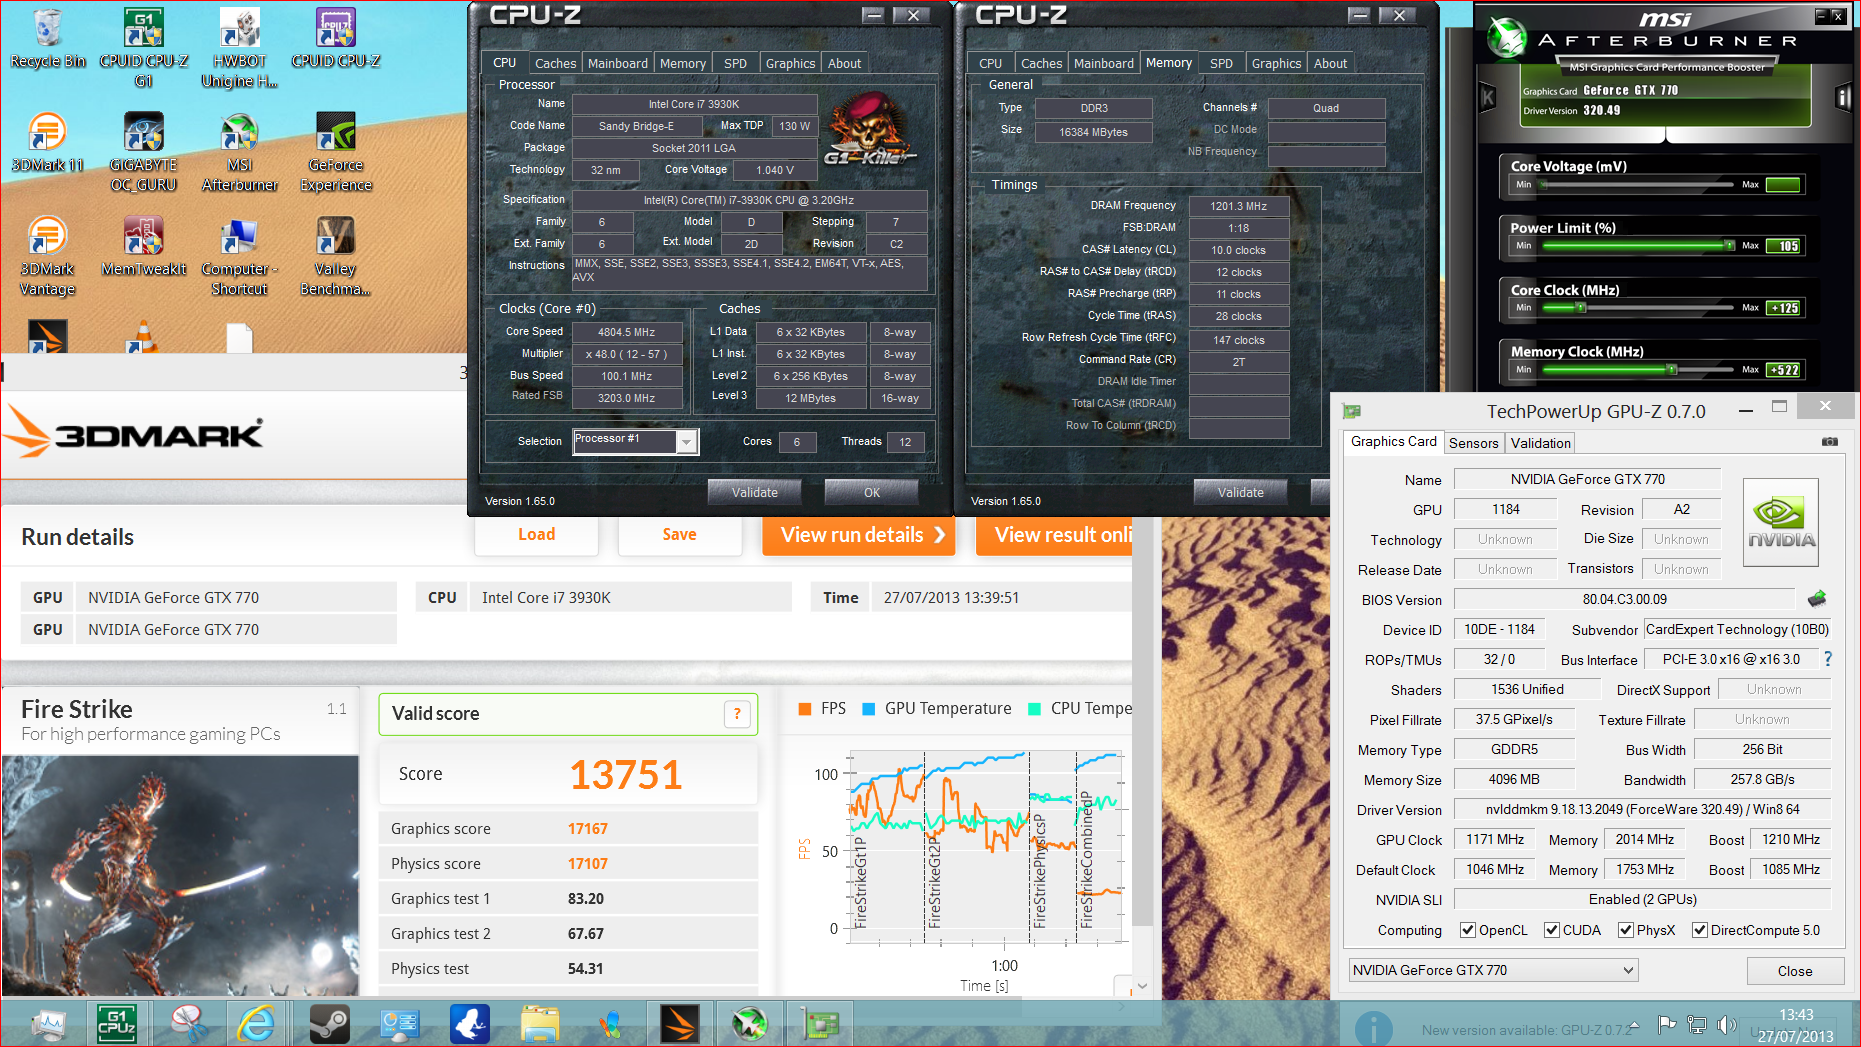The image size is (1861, 1047).
Task: Launch the 3DMark Vantage desktop shortcut
Action: pyautogui.click(x=47, y=257)
